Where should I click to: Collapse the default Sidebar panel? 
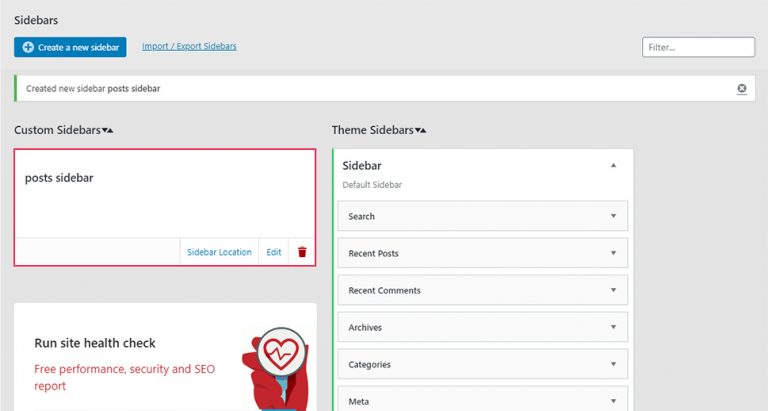tap(613, 165)
